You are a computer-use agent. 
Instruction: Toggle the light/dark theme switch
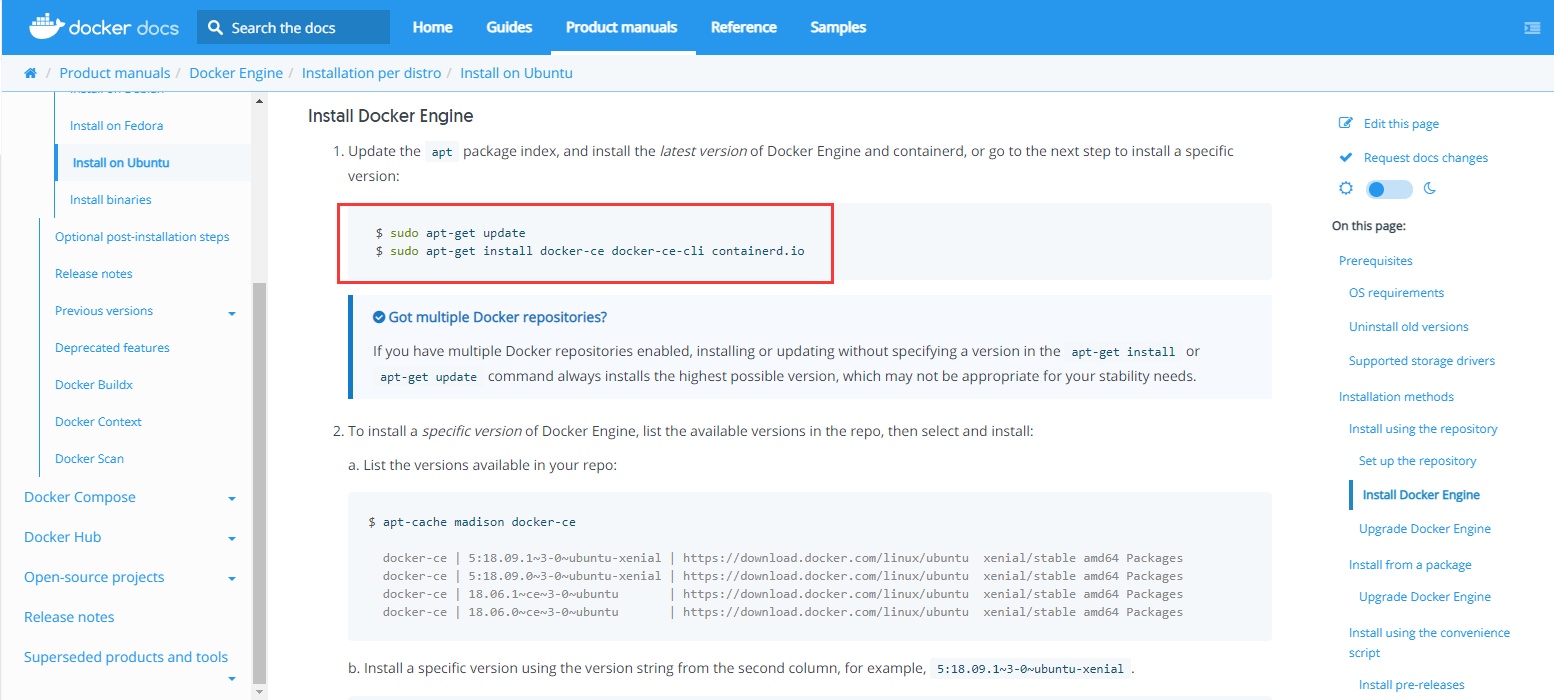coord(1389,189)
